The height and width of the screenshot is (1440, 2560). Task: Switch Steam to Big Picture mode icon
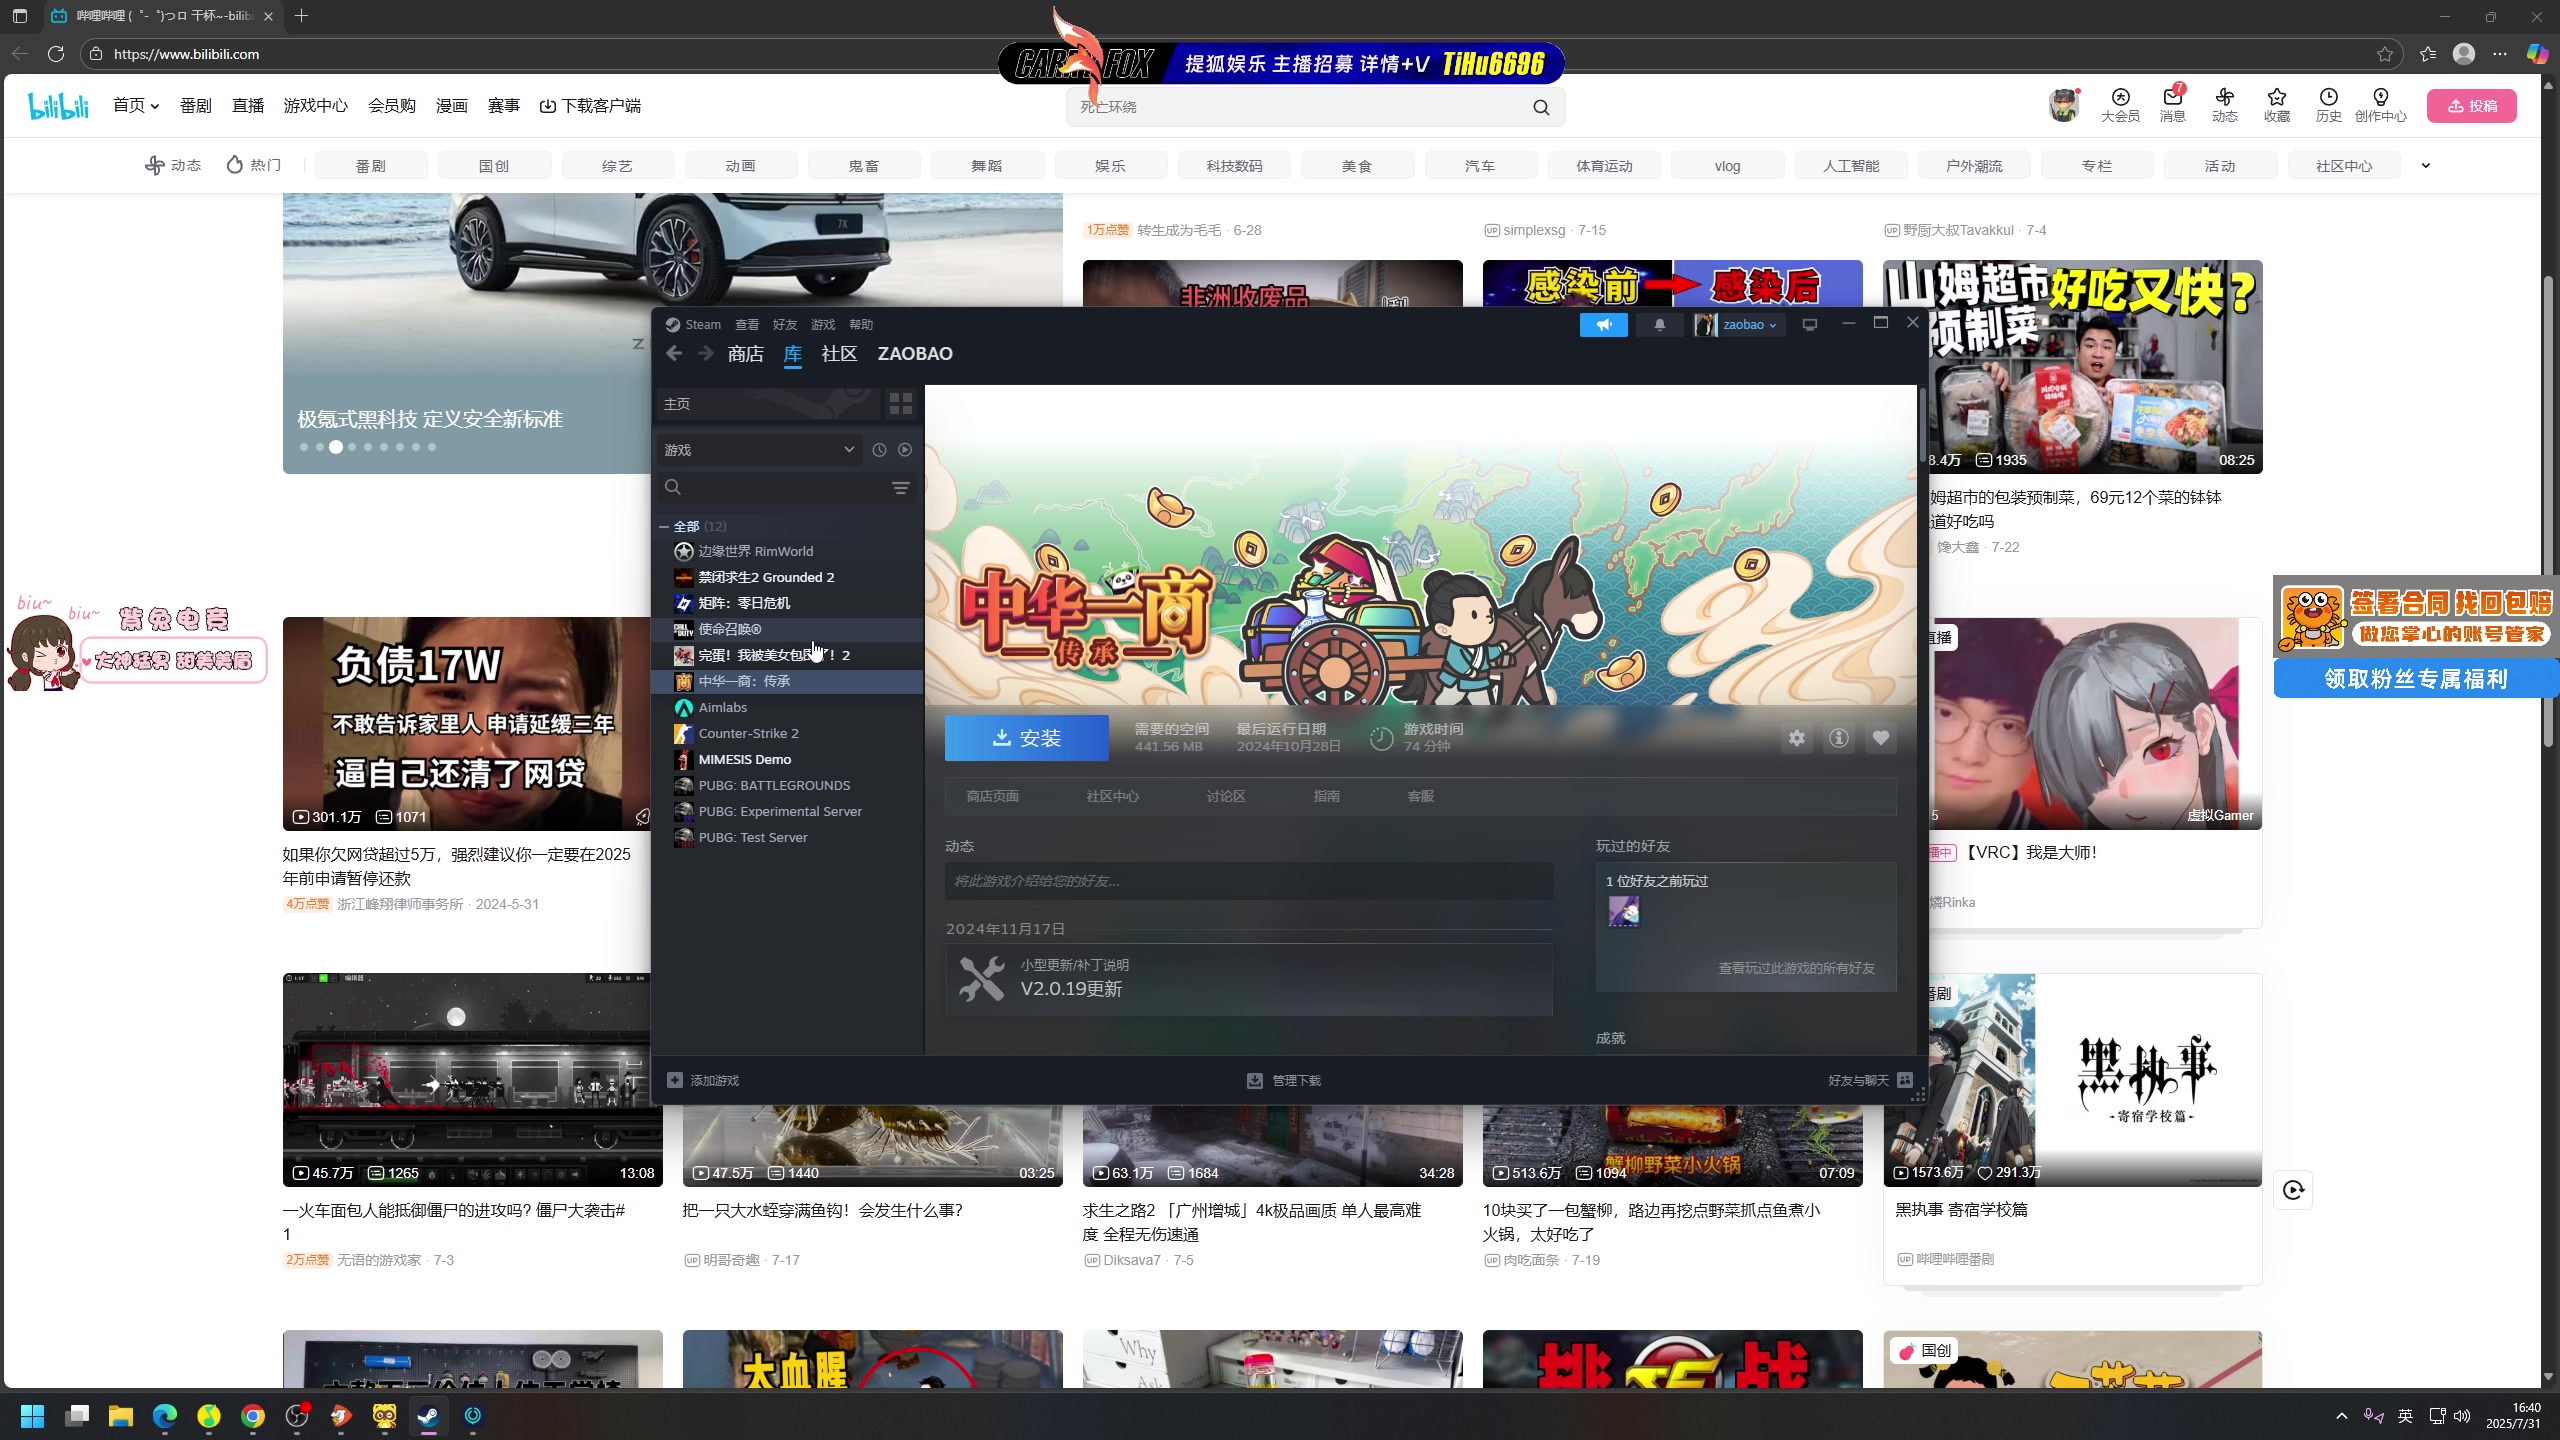[1810, 324]
